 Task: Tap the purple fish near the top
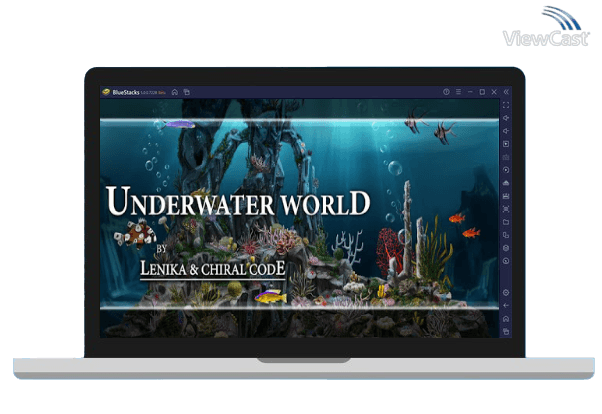pyautogui.click(x=180, y=124)
